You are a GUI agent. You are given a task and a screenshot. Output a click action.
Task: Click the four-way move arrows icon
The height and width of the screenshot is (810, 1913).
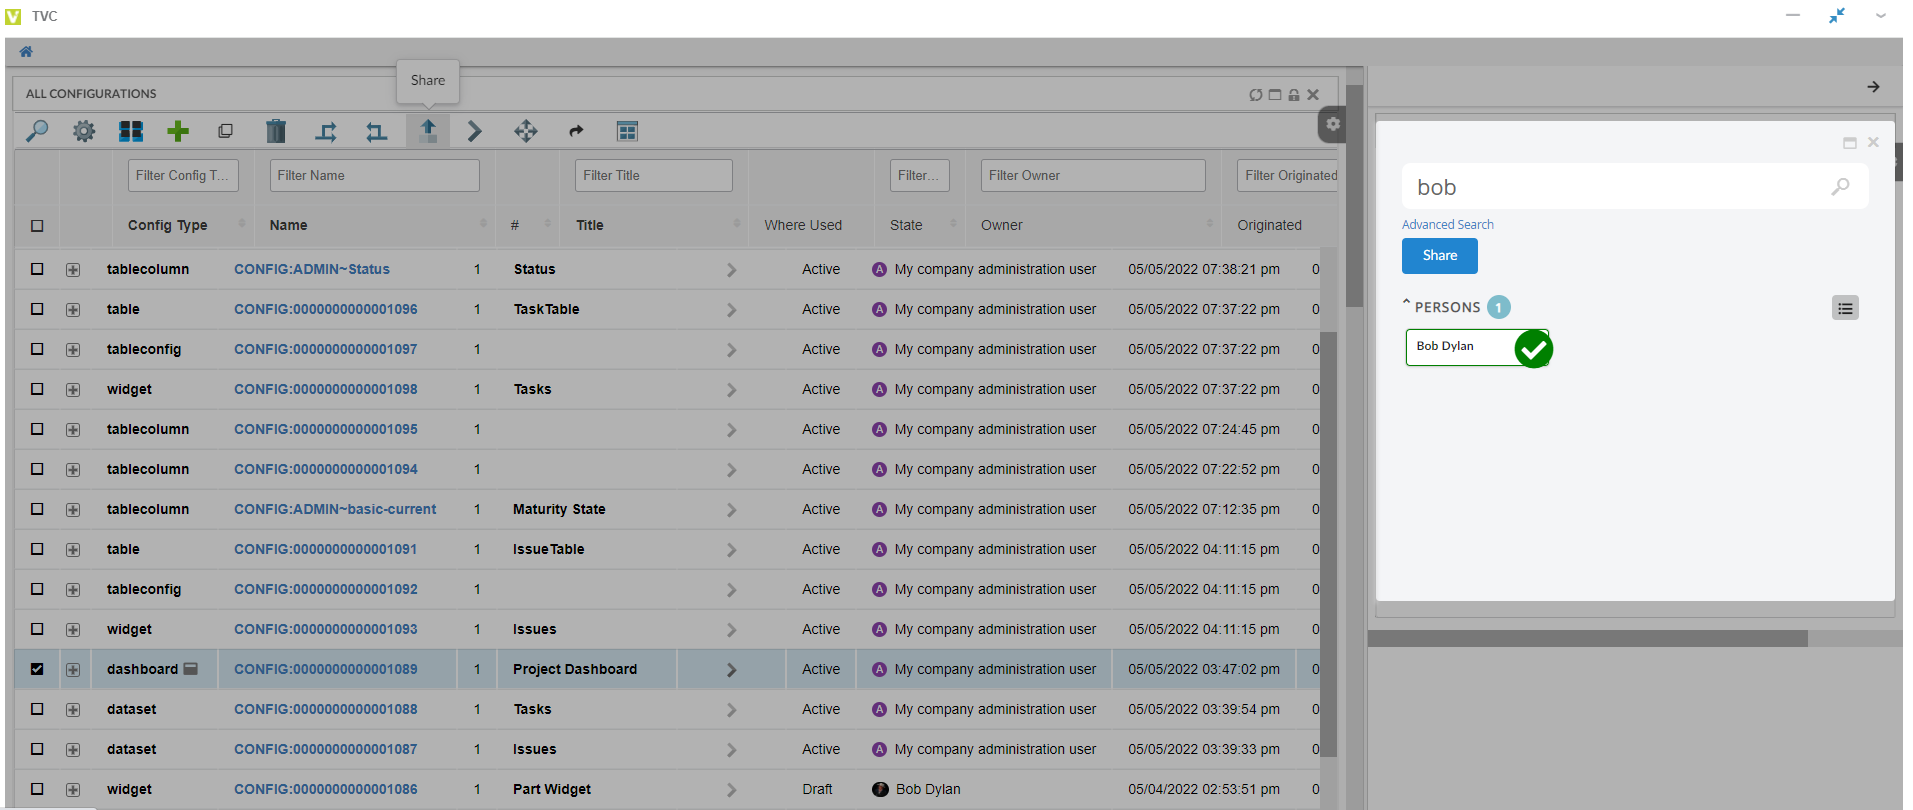(525, 131)
